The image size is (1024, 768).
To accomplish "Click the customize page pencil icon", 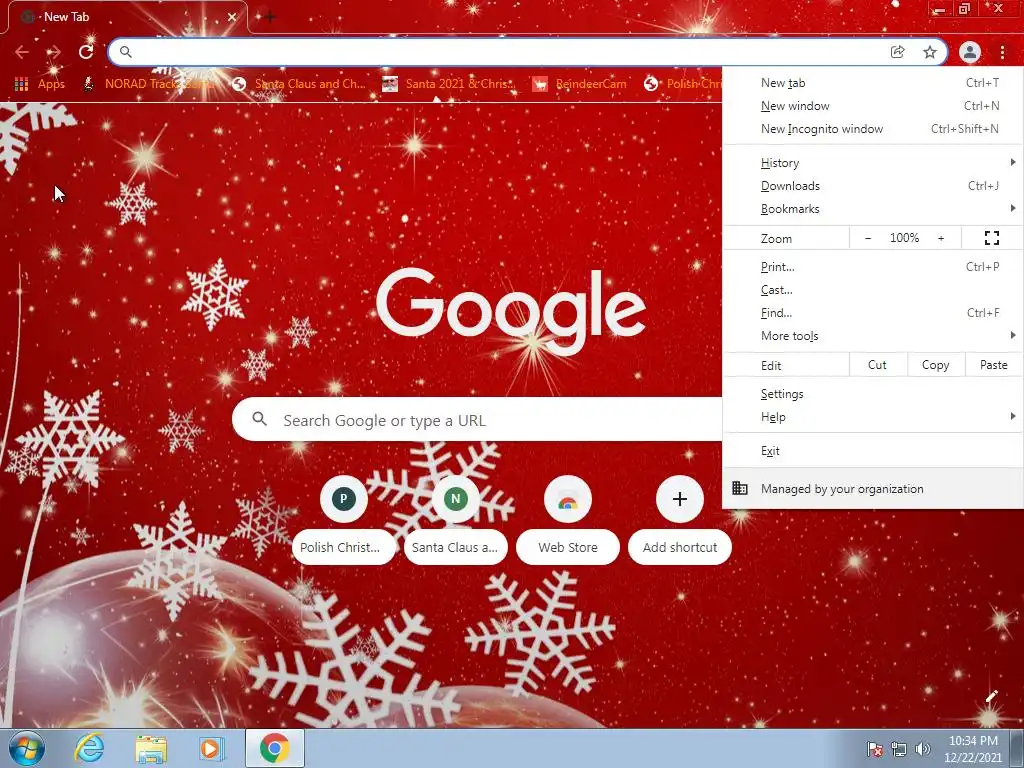I will coord(991,697).
